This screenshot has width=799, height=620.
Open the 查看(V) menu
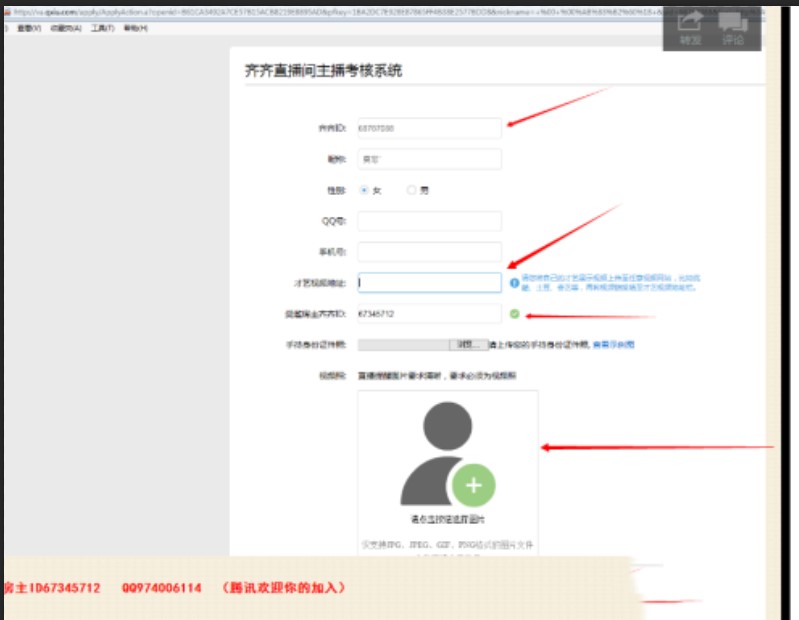[29, 28]
